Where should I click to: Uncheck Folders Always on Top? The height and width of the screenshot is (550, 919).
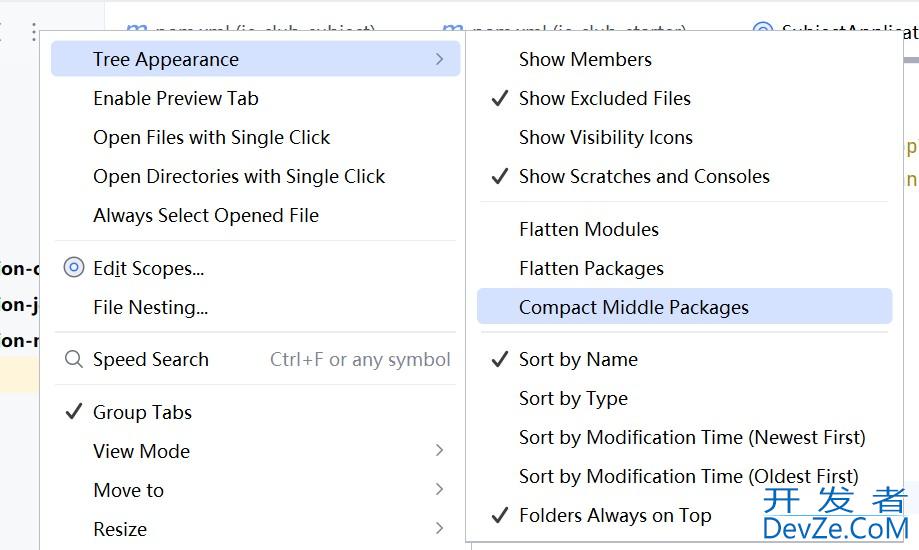coord(614,516)
